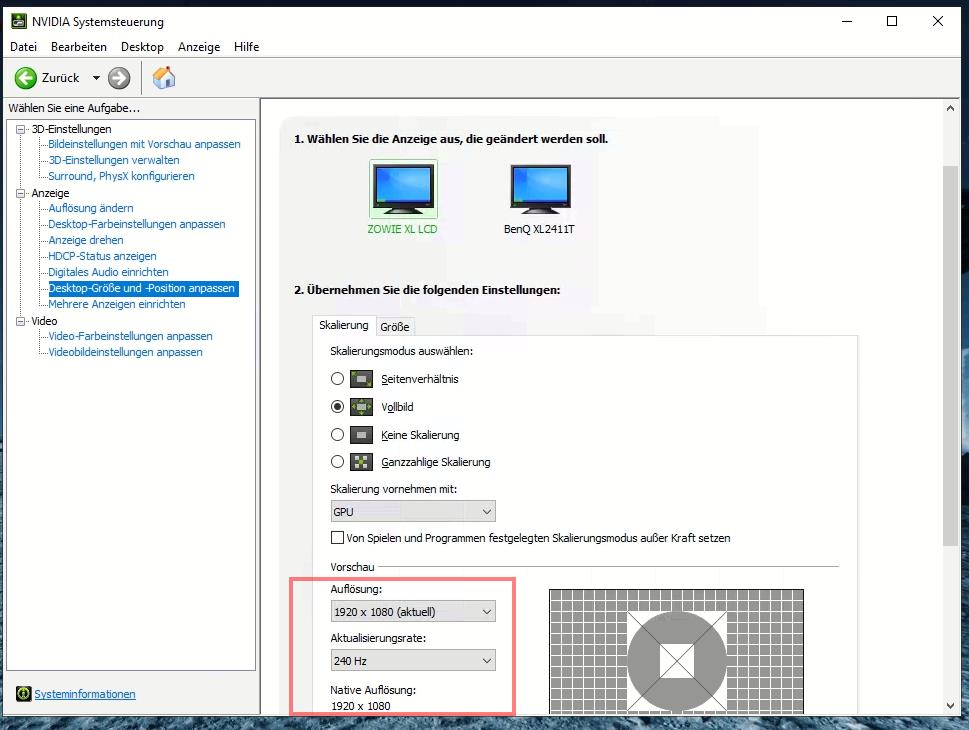Select the Seitenverhältnis scaling radio button
The height and width of the screenshot is (730, 969).
pos(337,379)
